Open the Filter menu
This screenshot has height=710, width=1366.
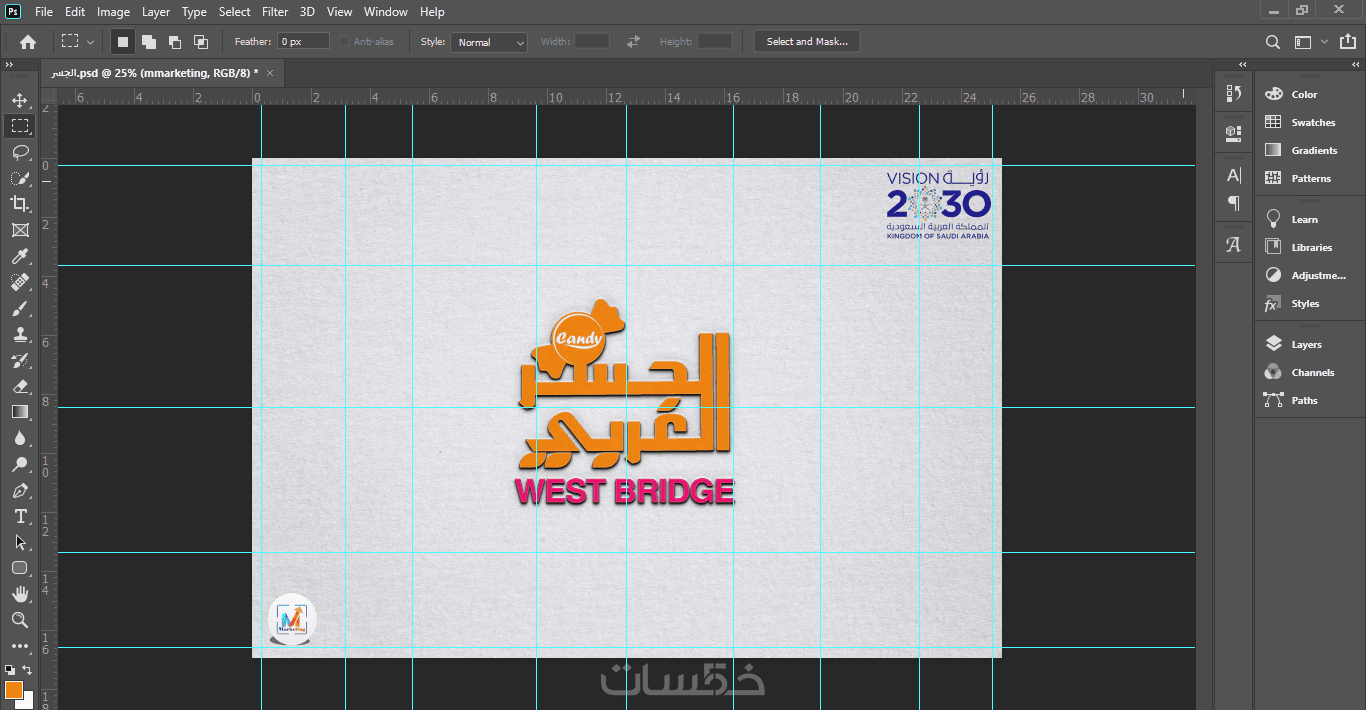(275, 12)
